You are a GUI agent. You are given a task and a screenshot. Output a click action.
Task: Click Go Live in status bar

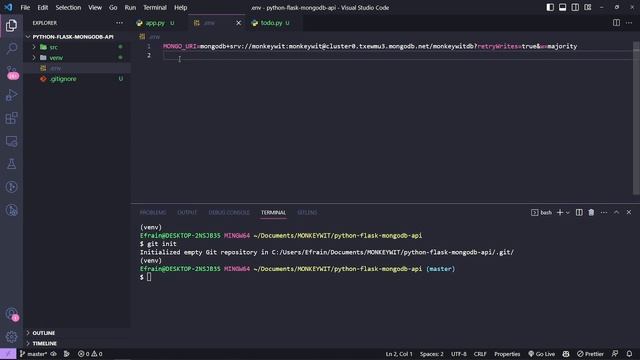[x=542, y=354]
